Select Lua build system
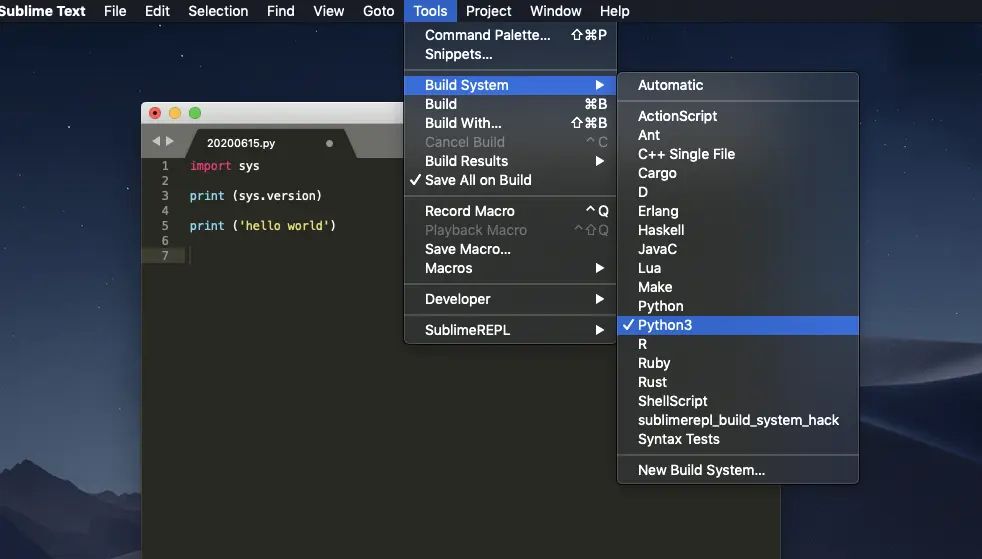The width and height of the screenshot is (982, 559). pos(738,268)
